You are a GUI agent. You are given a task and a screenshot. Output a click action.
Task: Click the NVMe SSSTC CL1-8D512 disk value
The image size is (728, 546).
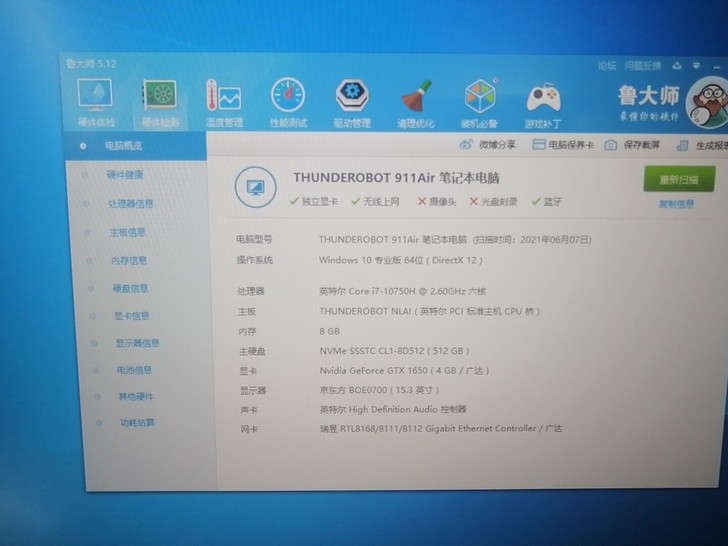[x=394, y=351]
